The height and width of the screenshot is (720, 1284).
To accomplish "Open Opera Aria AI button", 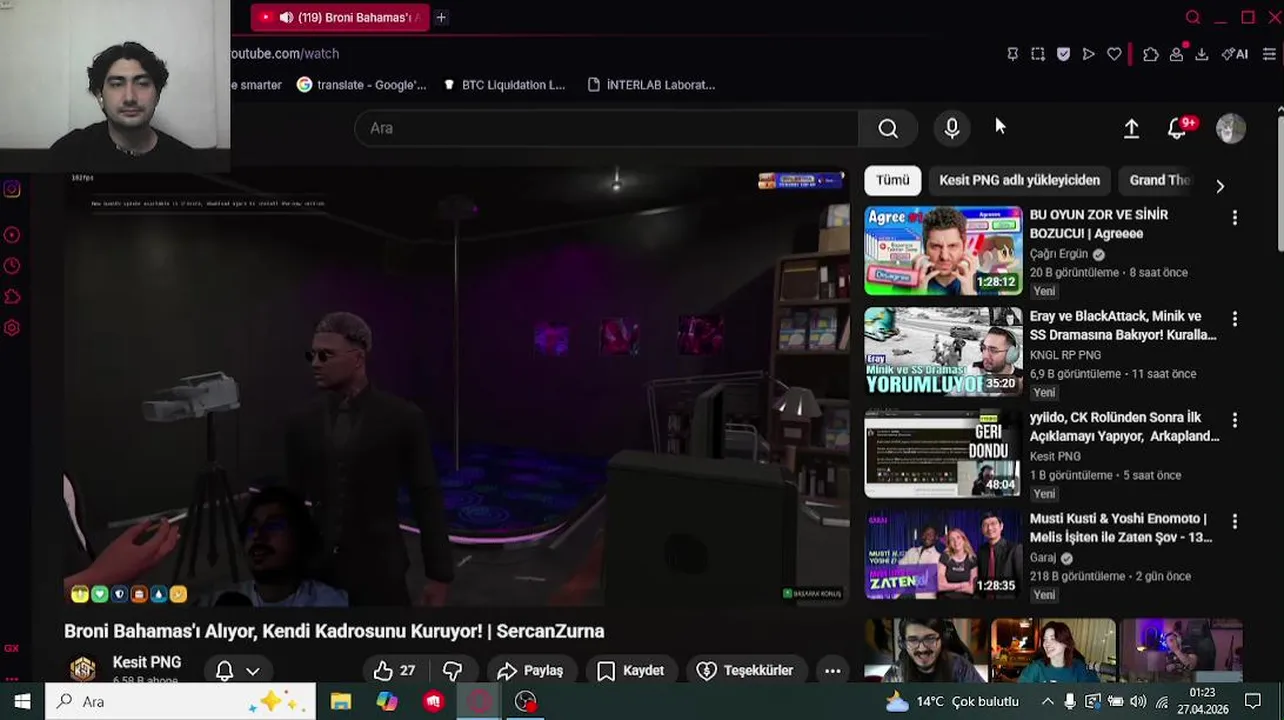I will coord(1234,54).
